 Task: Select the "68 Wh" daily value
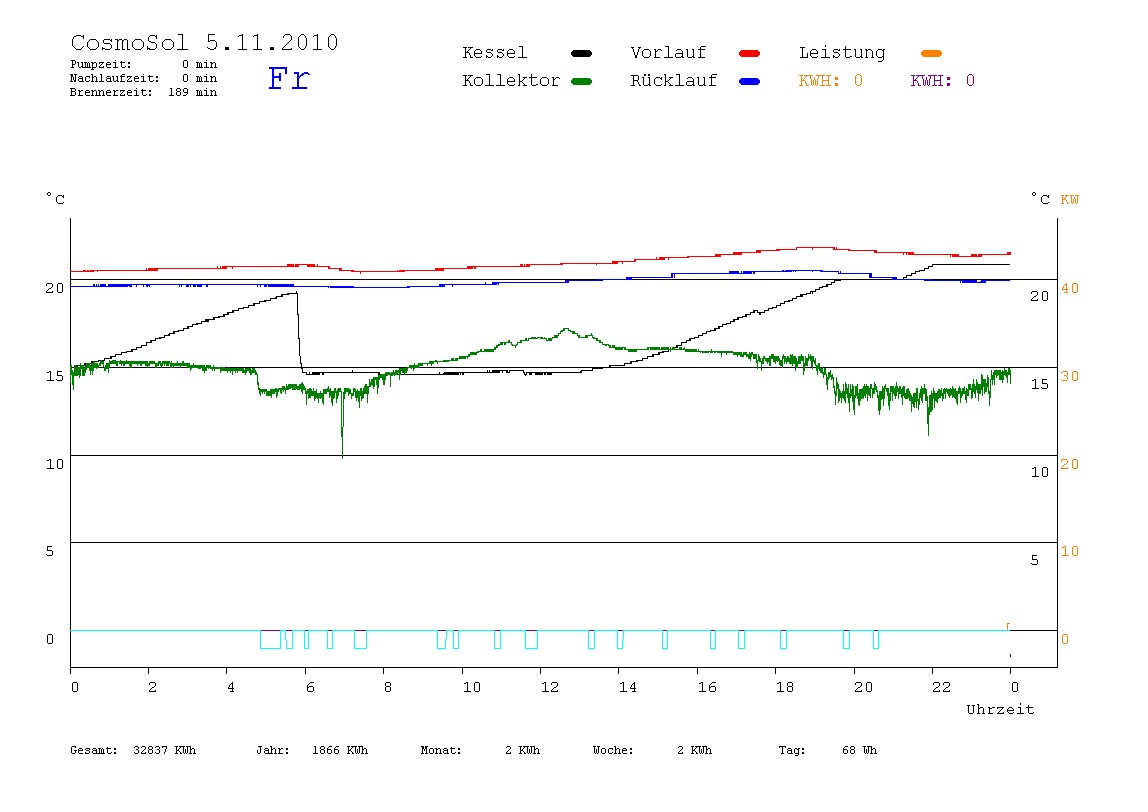pos(860,750)
